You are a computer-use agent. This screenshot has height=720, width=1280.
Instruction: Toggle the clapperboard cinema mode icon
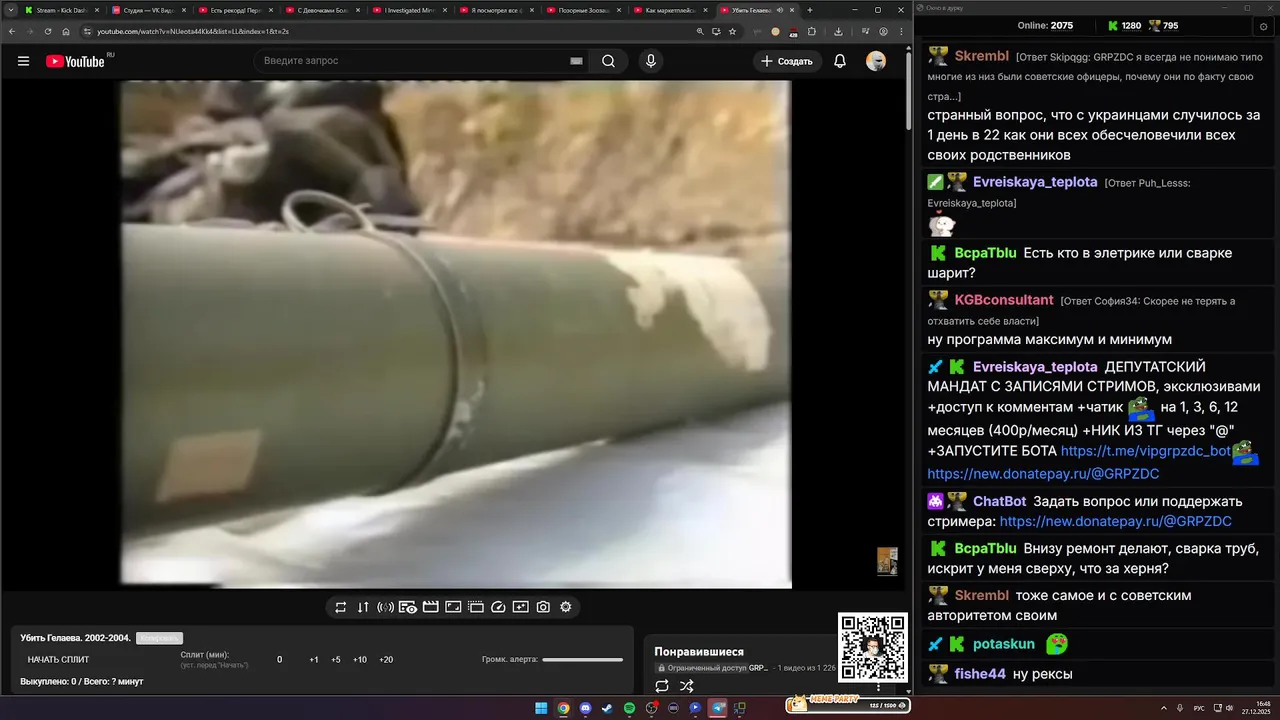click(431, 607)
